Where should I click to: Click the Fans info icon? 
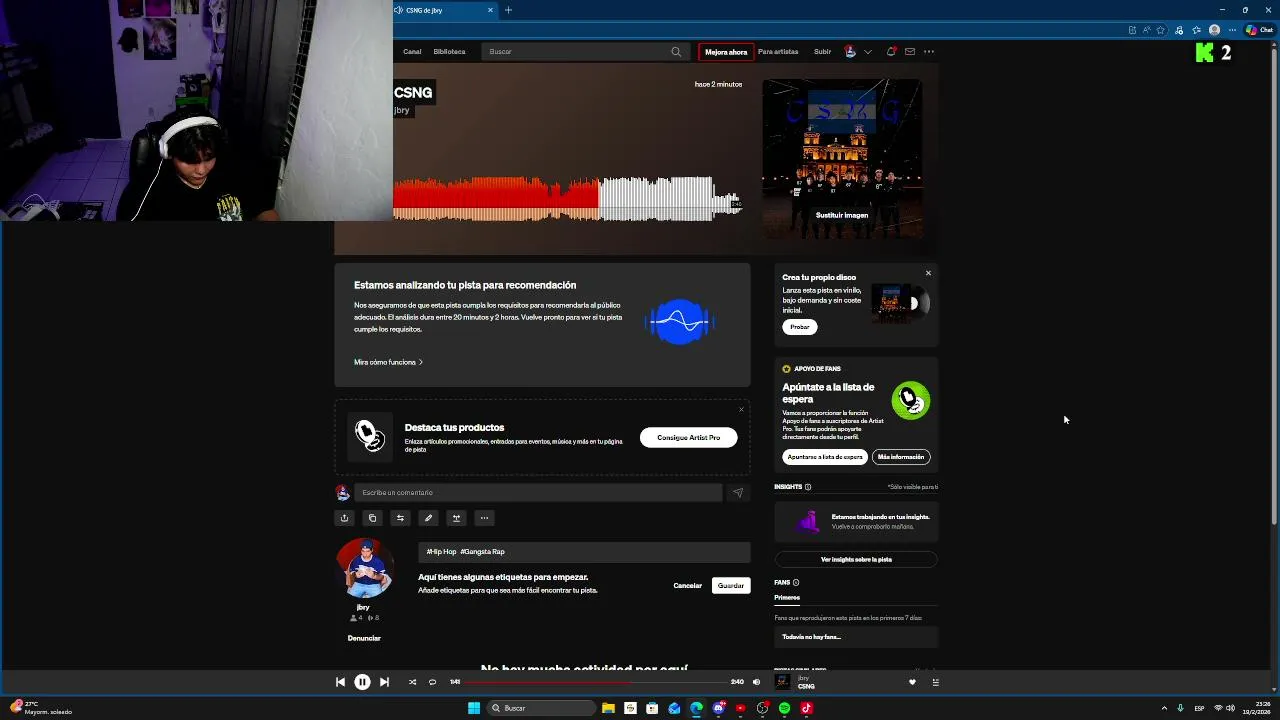coord(796,582)
